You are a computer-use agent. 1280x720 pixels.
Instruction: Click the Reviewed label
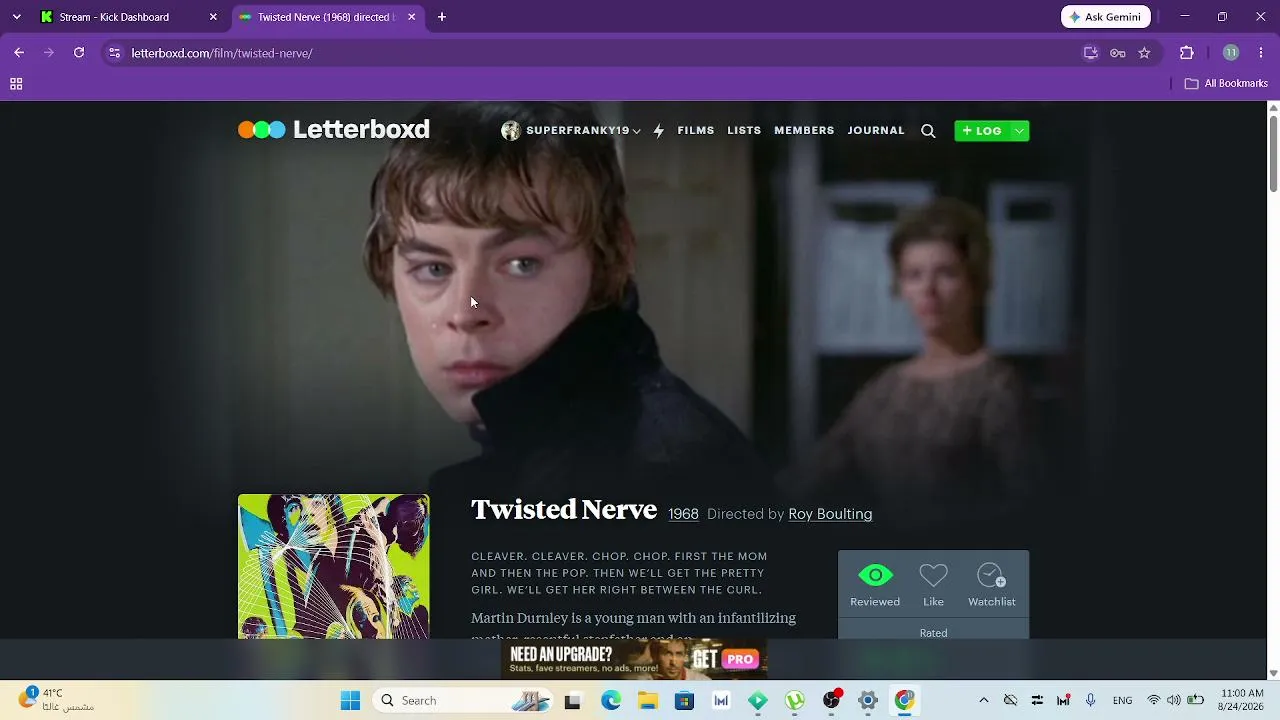pos(875,602)
